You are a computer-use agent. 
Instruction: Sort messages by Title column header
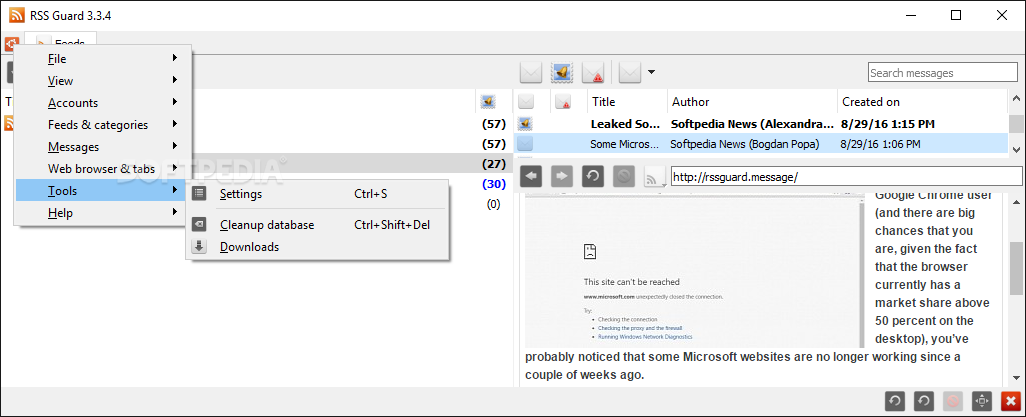click(627, 101)
